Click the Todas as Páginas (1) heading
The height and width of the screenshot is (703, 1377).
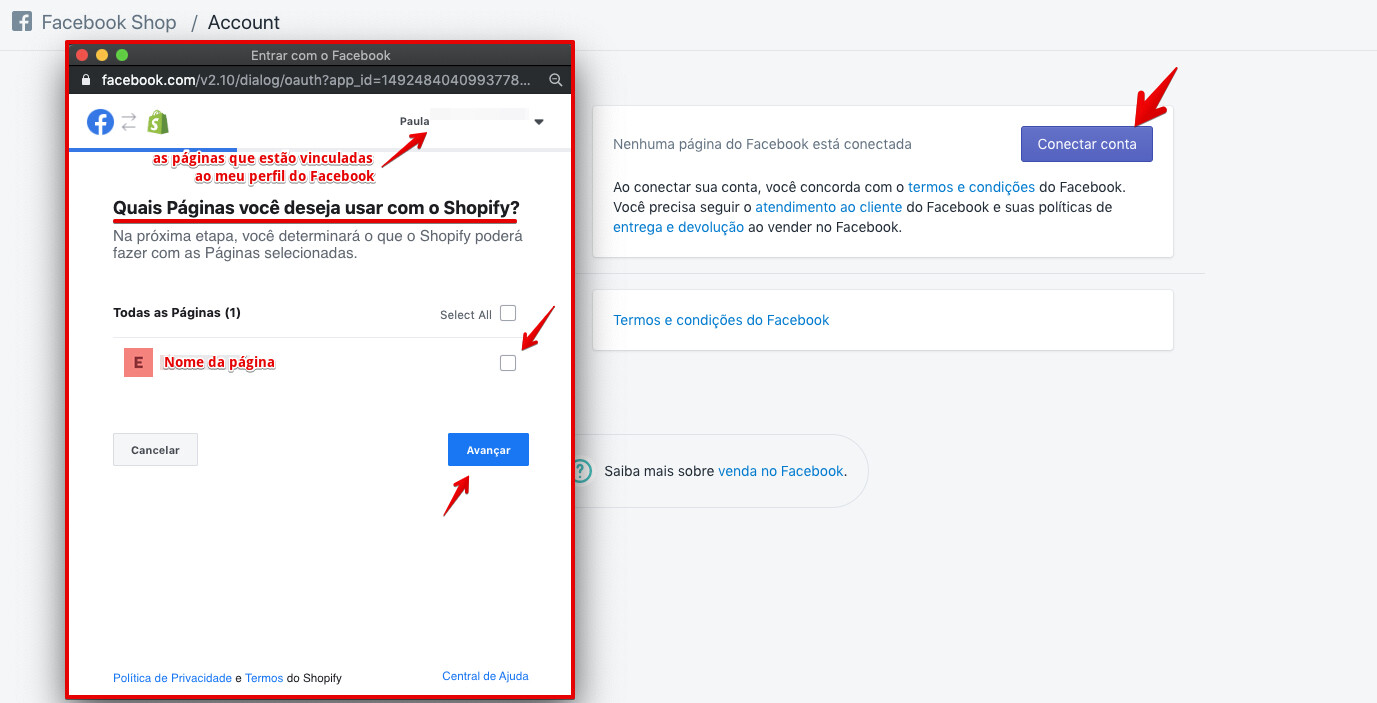177,313
